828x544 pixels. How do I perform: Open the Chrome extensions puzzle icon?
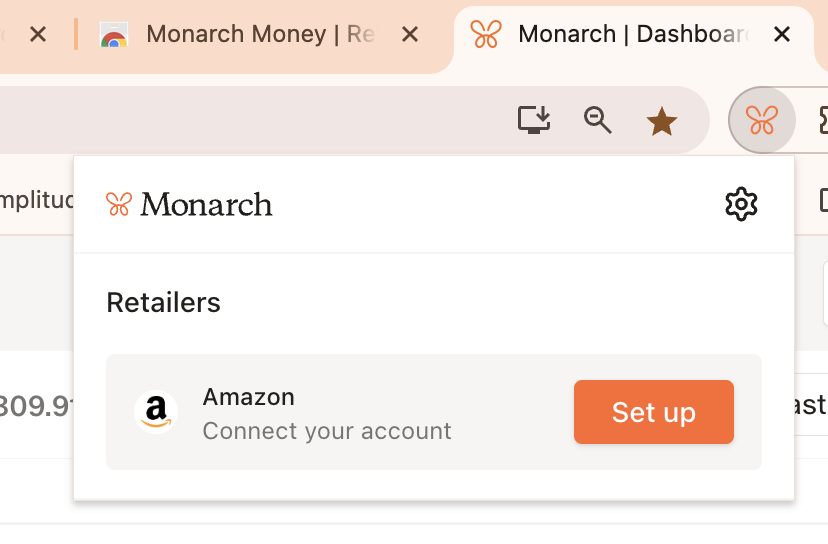(823, 120)
